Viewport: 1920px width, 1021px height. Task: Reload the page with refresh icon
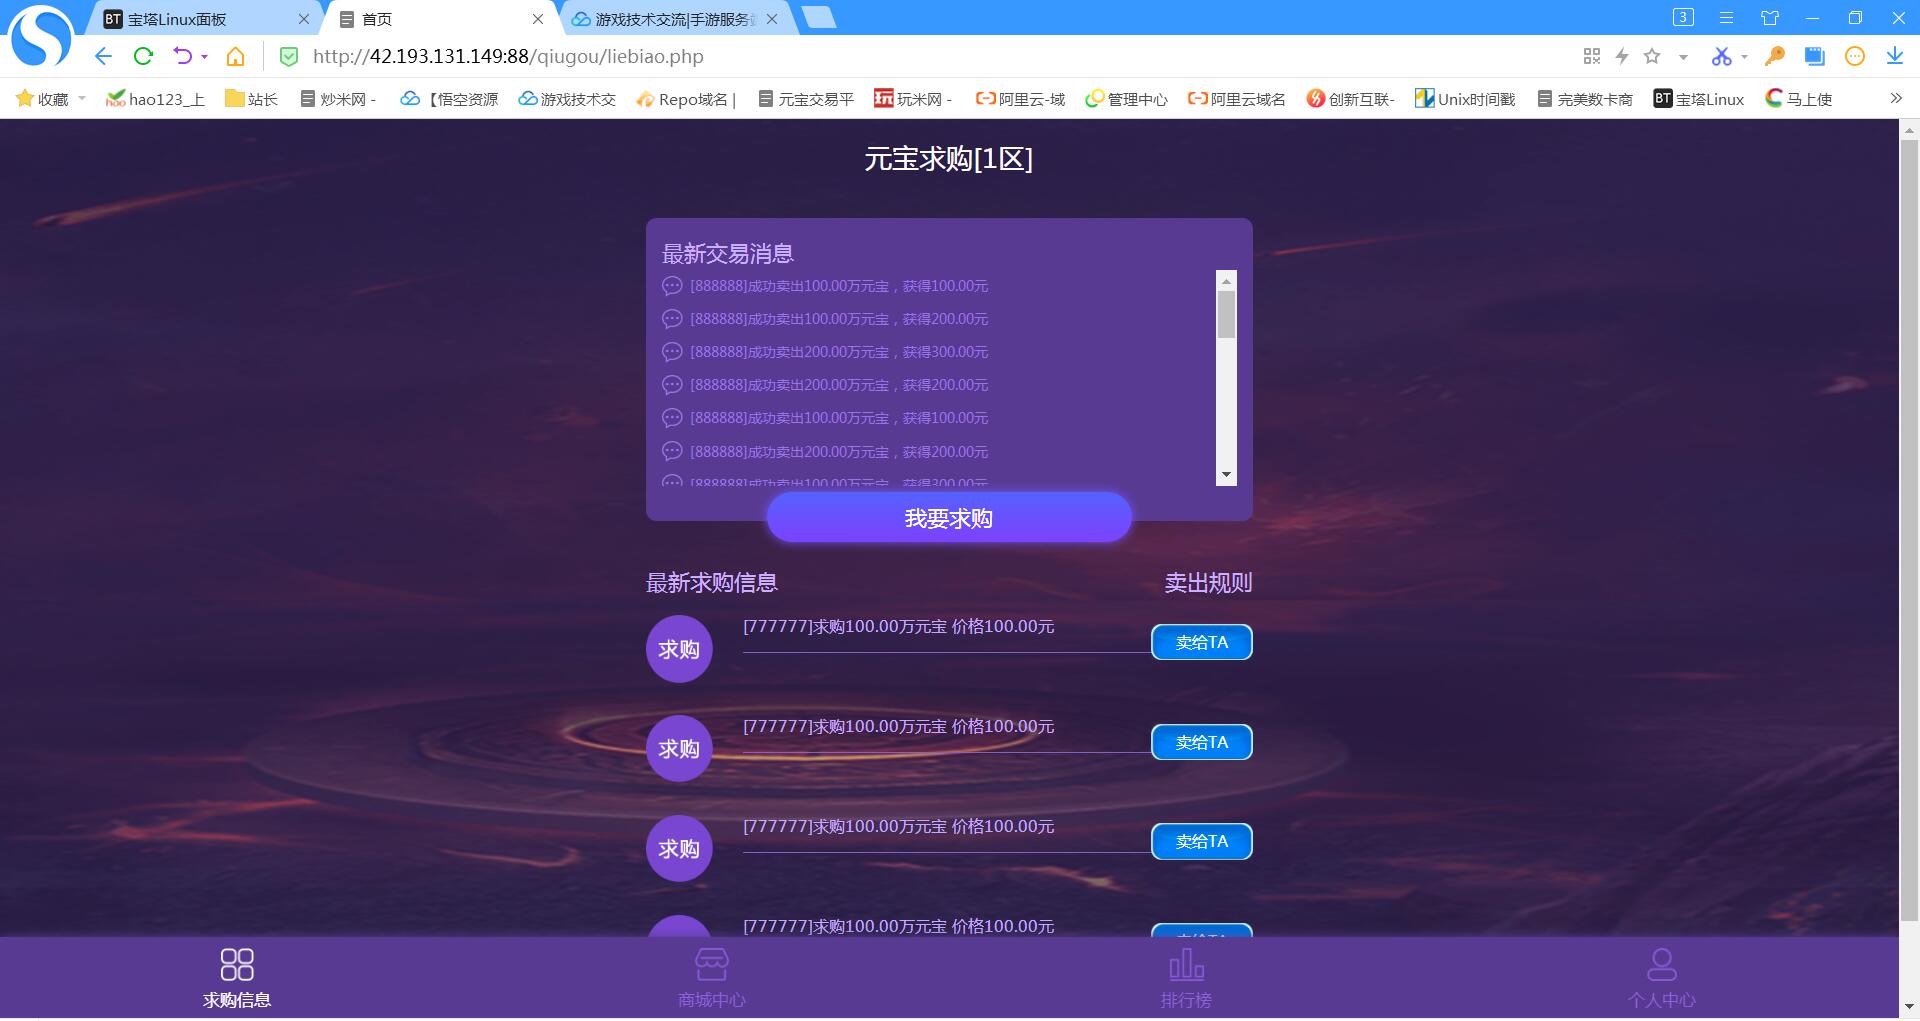(143, 56)
